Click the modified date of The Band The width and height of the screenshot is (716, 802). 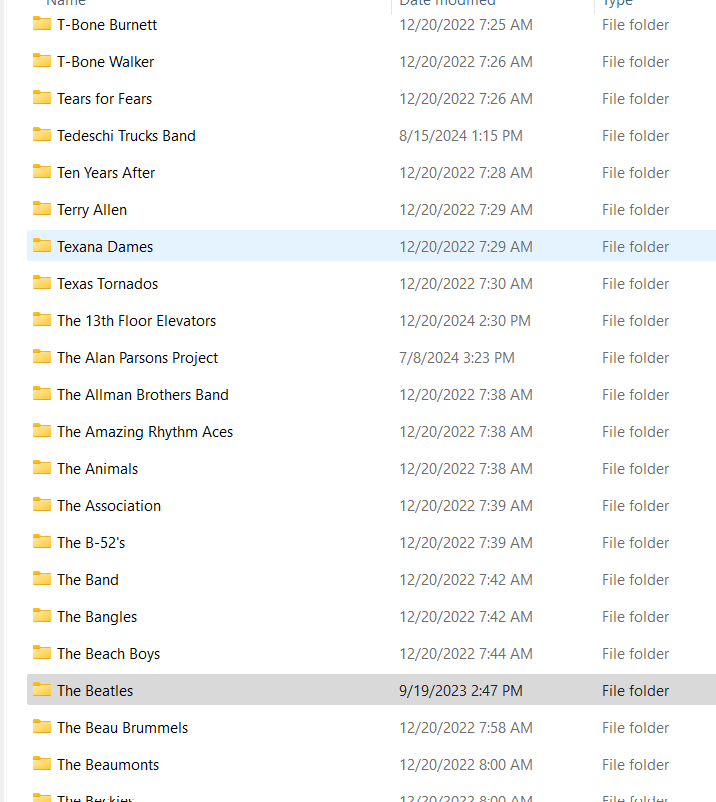pyautogui.click(x=465, y=580)
